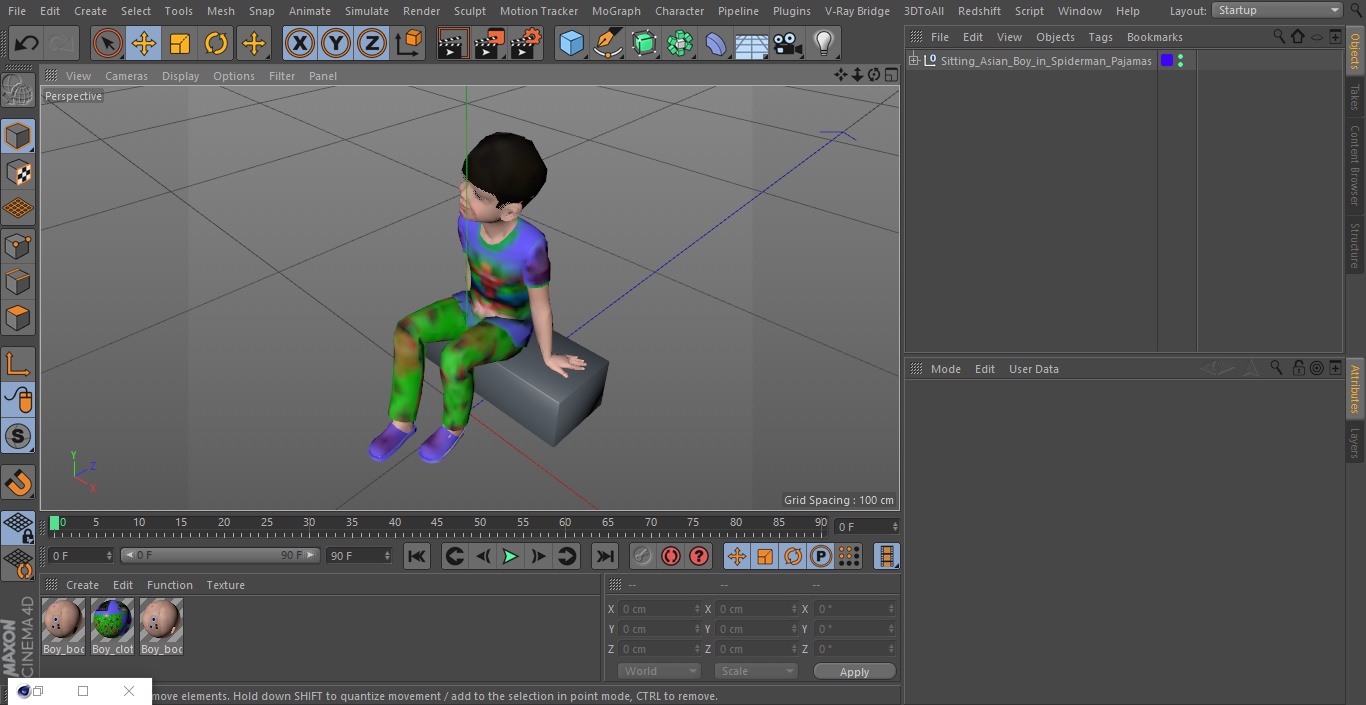Image resolution: width=1366 pixels, height=705 pixels.
Task: Open Object Manager Bookmarks menu
Action: (1154, 37)
